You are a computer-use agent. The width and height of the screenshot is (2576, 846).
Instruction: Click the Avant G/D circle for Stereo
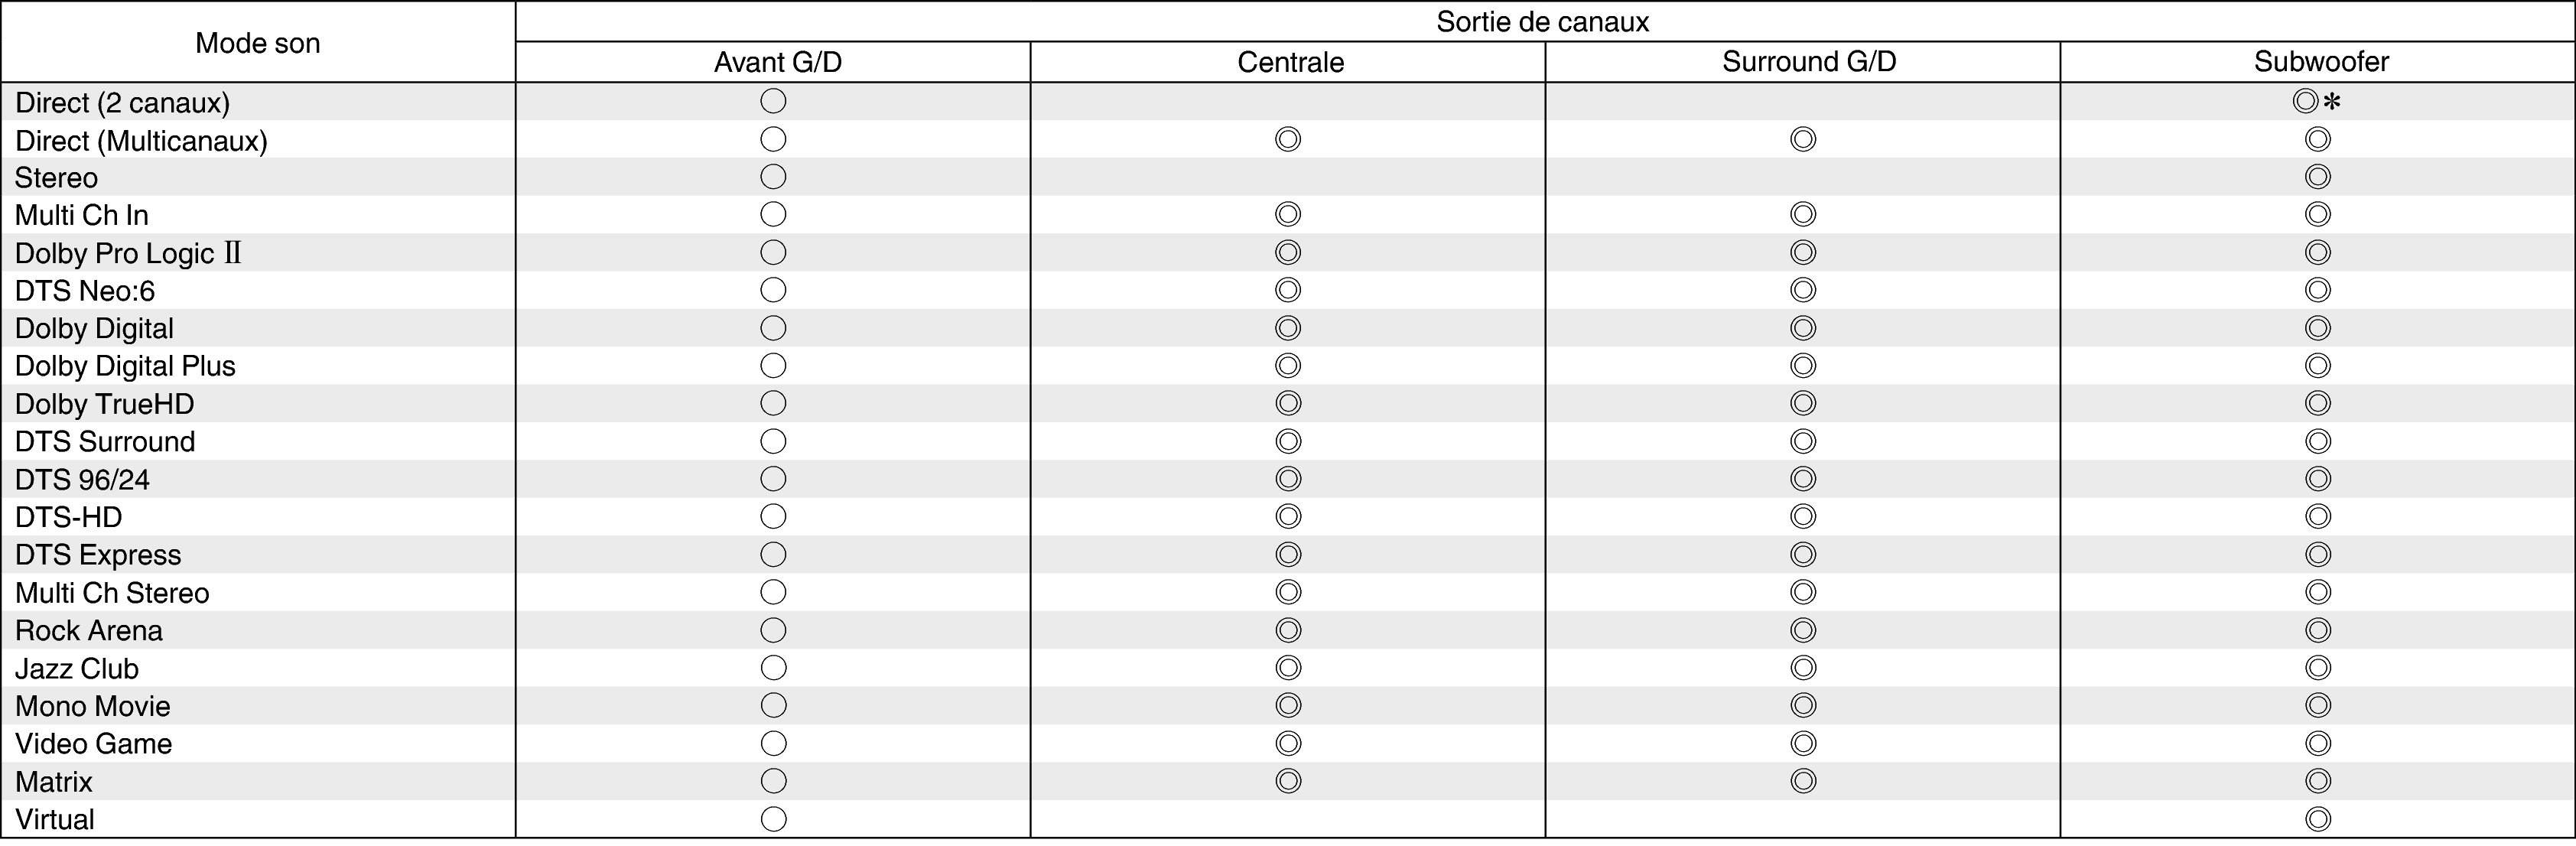click(773, 177)
